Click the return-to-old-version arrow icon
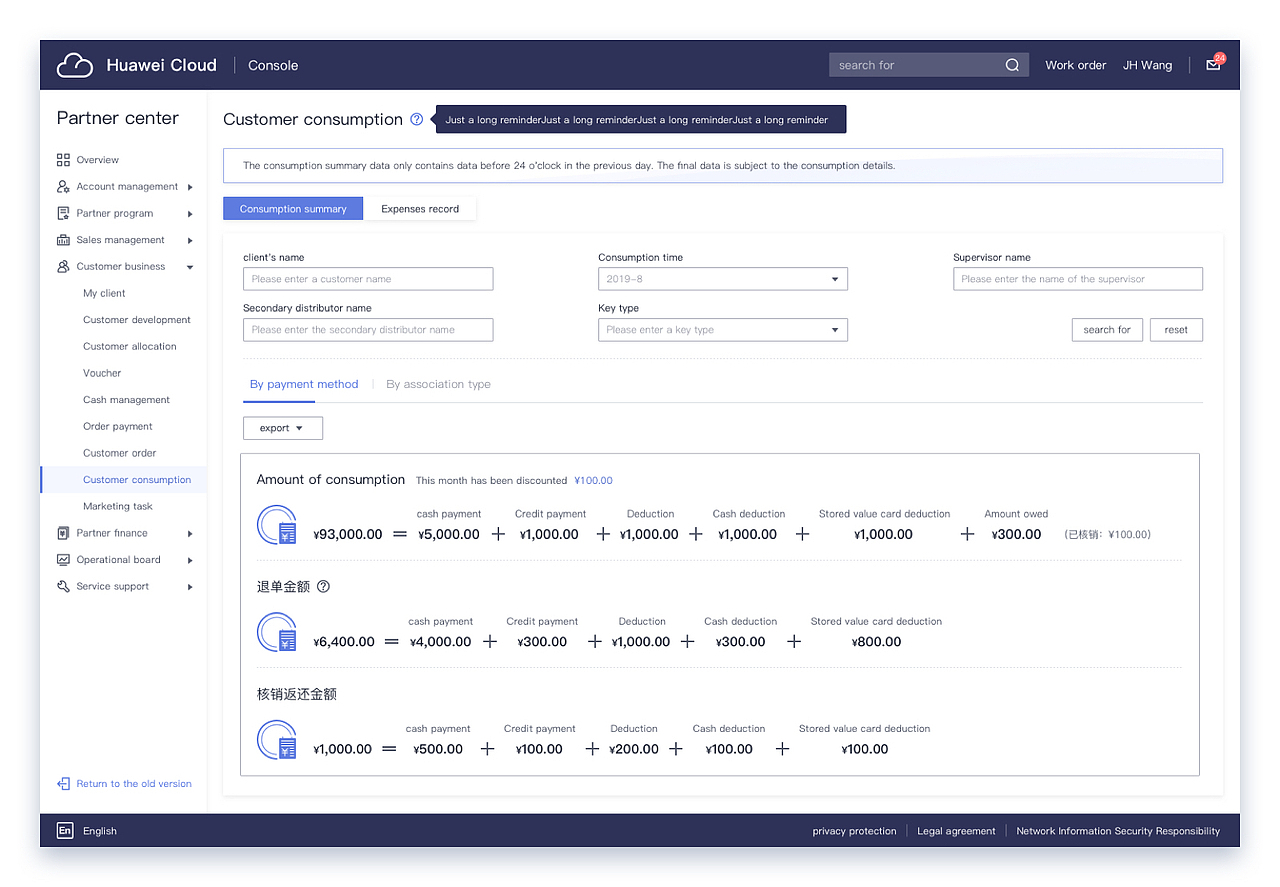 [63, 784]
